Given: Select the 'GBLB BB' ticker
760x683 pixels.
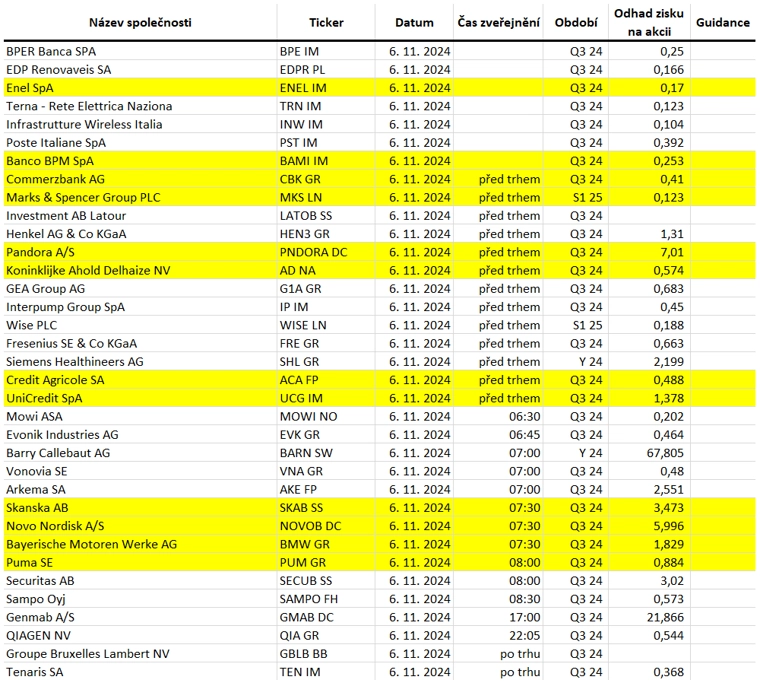Looking at the screenshot, I should point(303,654).
